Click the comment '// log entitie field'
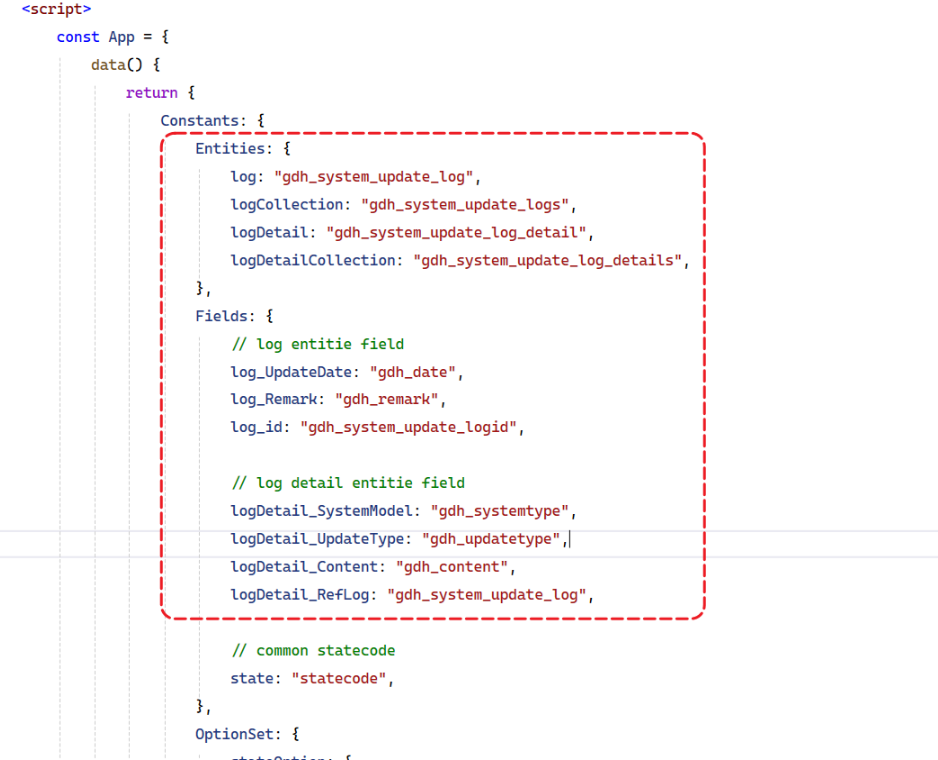This screenshot has width=938, height=760. tap(318, 344)
